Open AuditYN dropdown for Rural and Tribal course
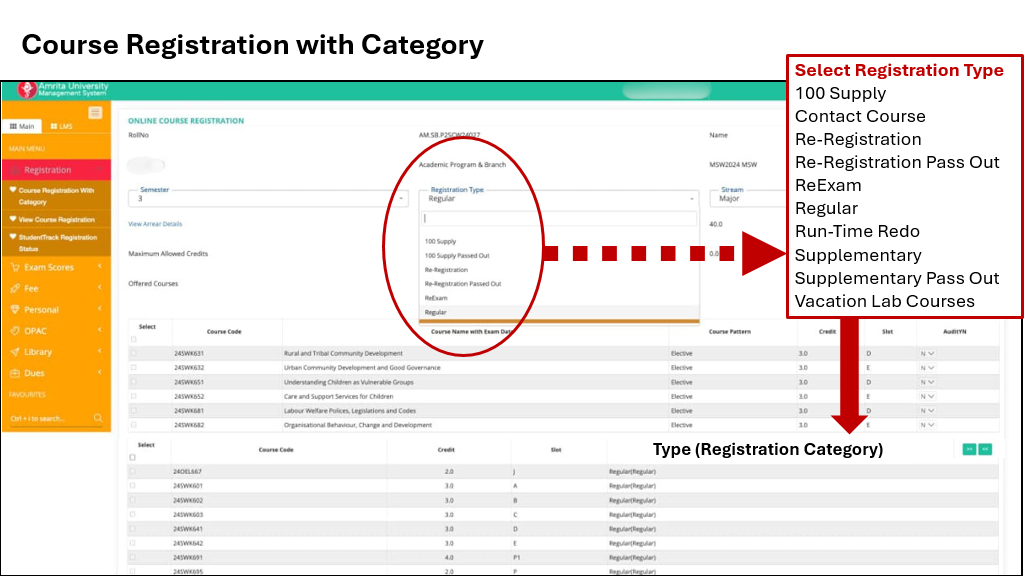Screen dimensions: 1024x576 click(x=929, y=353)
